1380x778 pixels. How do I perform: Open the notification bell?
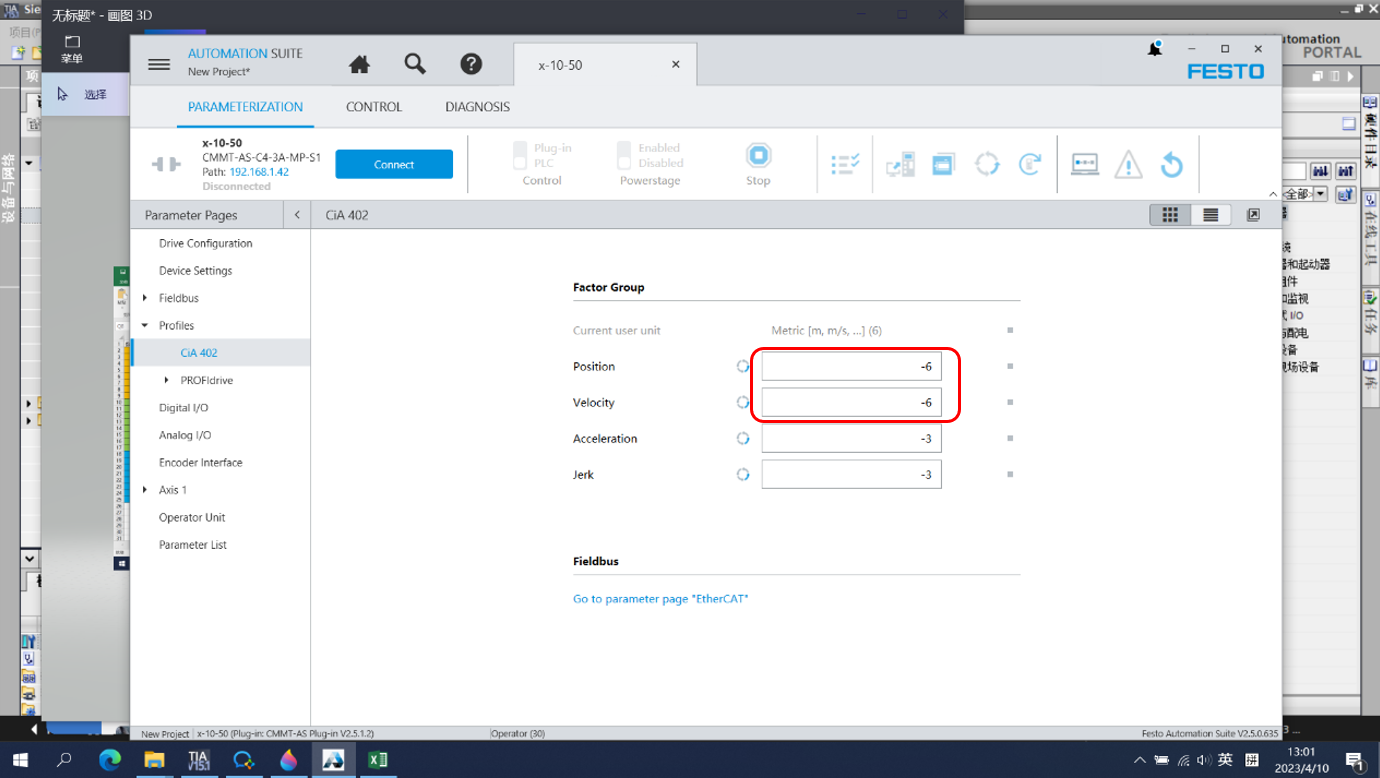pos(1155,49)
